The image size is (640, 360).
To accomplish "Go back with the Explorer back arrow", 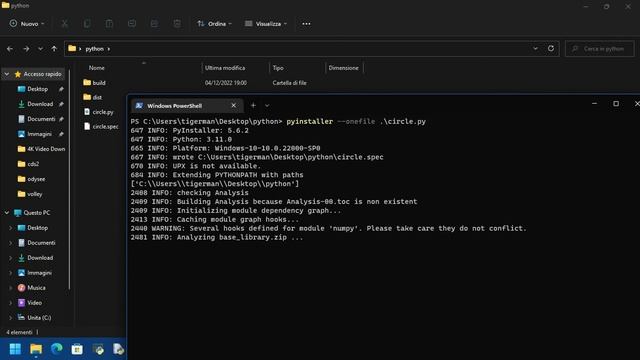I will 10,49.
